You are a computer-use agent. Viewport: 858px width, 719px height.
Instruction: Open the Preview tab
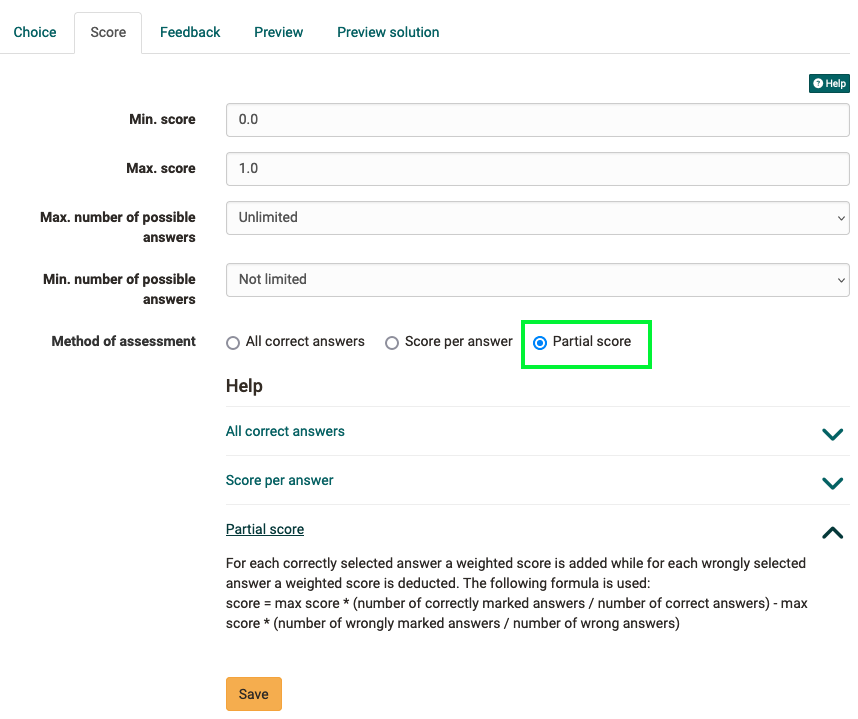click(x=278, y=32)
